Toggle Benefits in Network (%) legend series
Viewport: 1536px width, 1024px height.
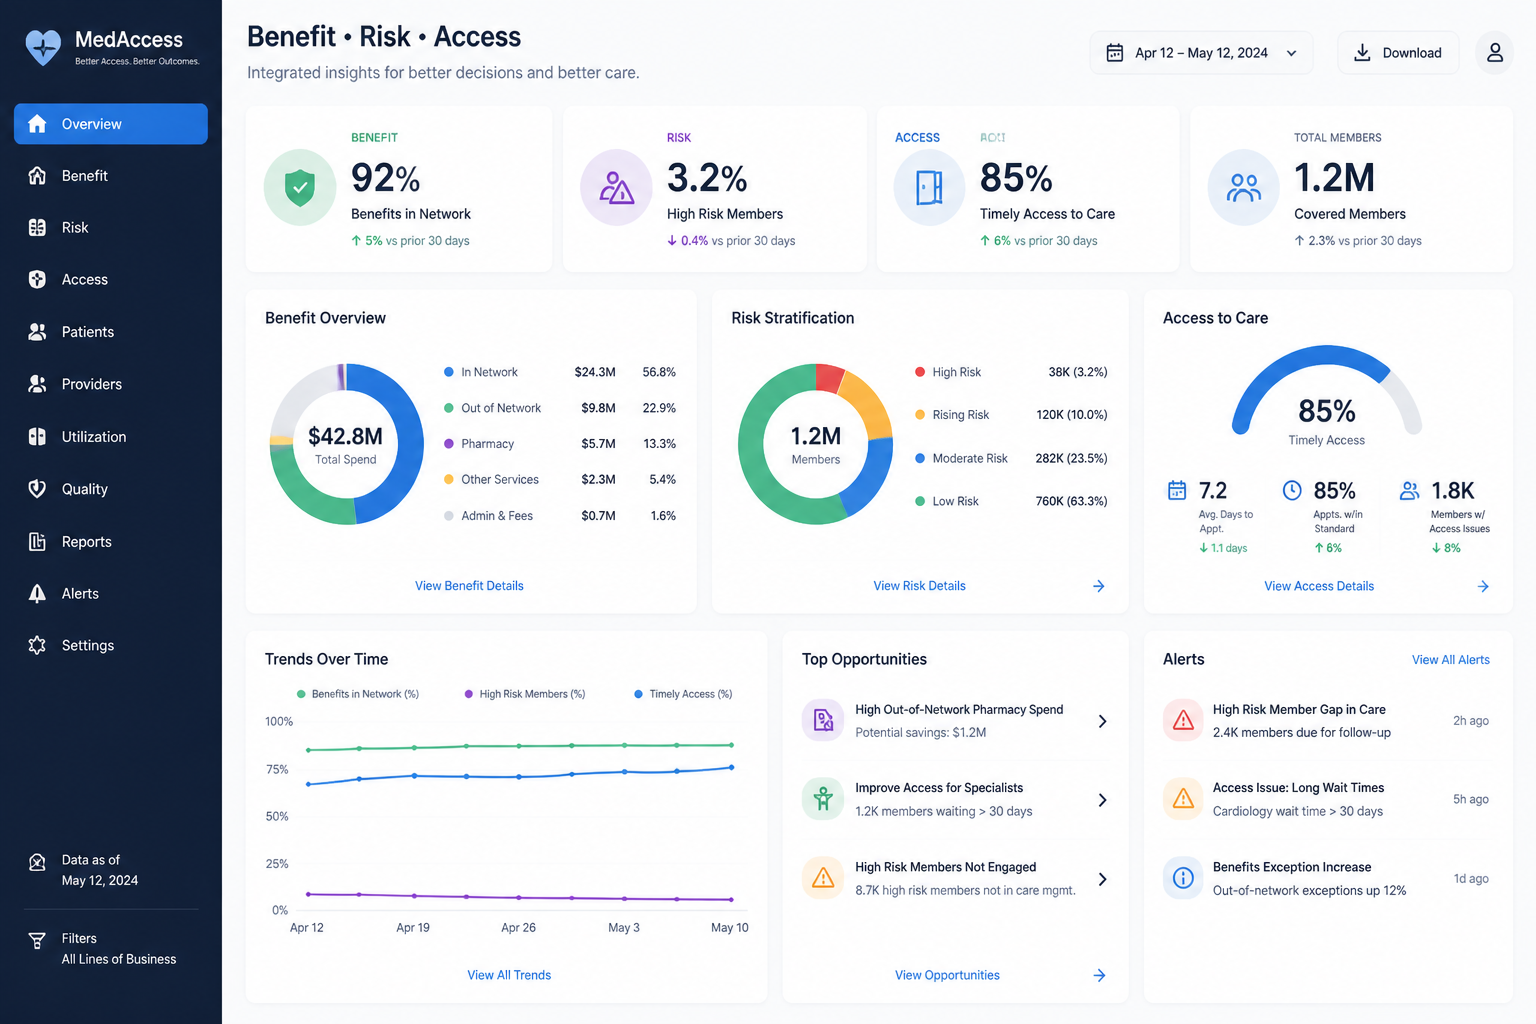358,694
